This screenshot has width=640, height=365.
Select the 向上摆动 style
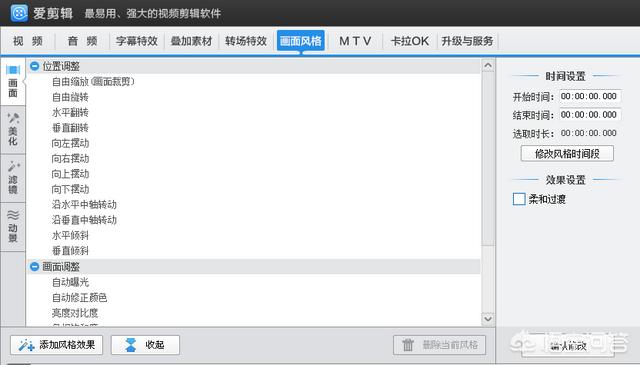pyautogui.click(x=70, y=174)
